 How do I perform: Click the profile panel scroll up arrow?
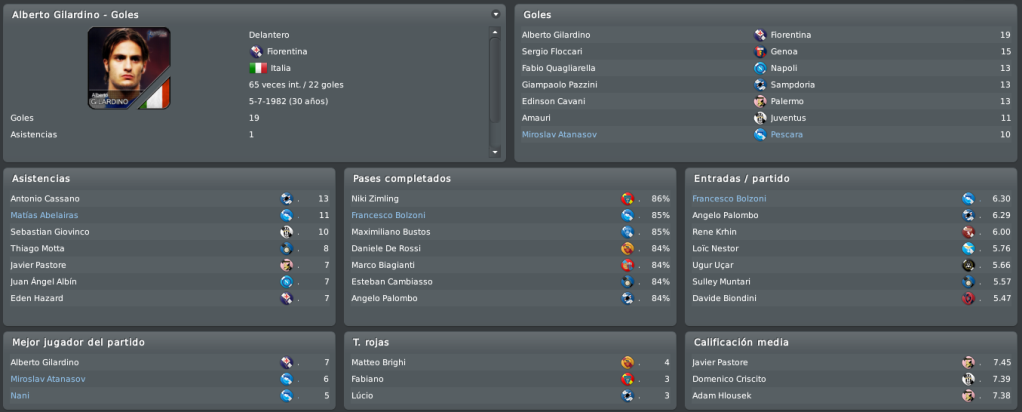click(x=495, y=31)
